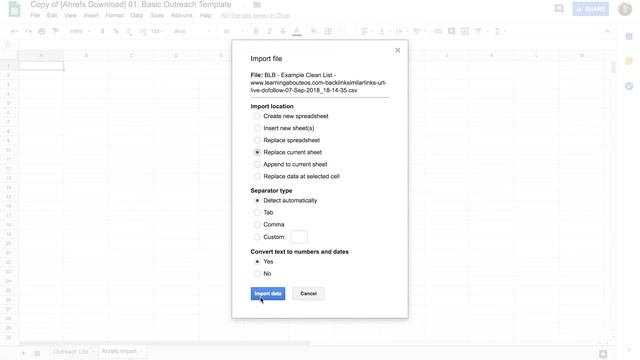The height and width of the screenshot is (360, 640).
Task: Open the font family dropdown
Action: point(192,31)
